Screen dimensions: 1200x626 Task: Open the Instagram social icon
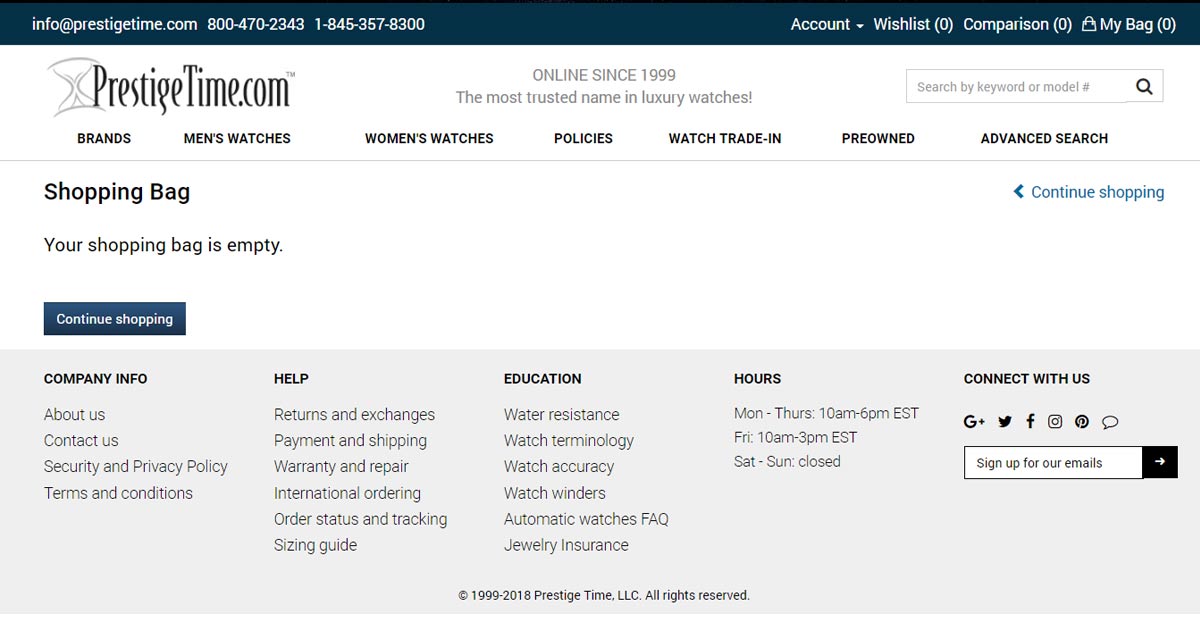point(1055,422)
